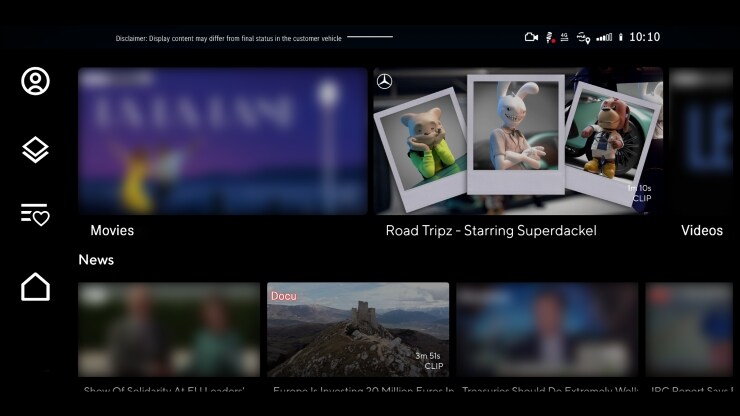Click the camera icon in status bar
This screenshot has width=740, height=416.
click(531, 37)
